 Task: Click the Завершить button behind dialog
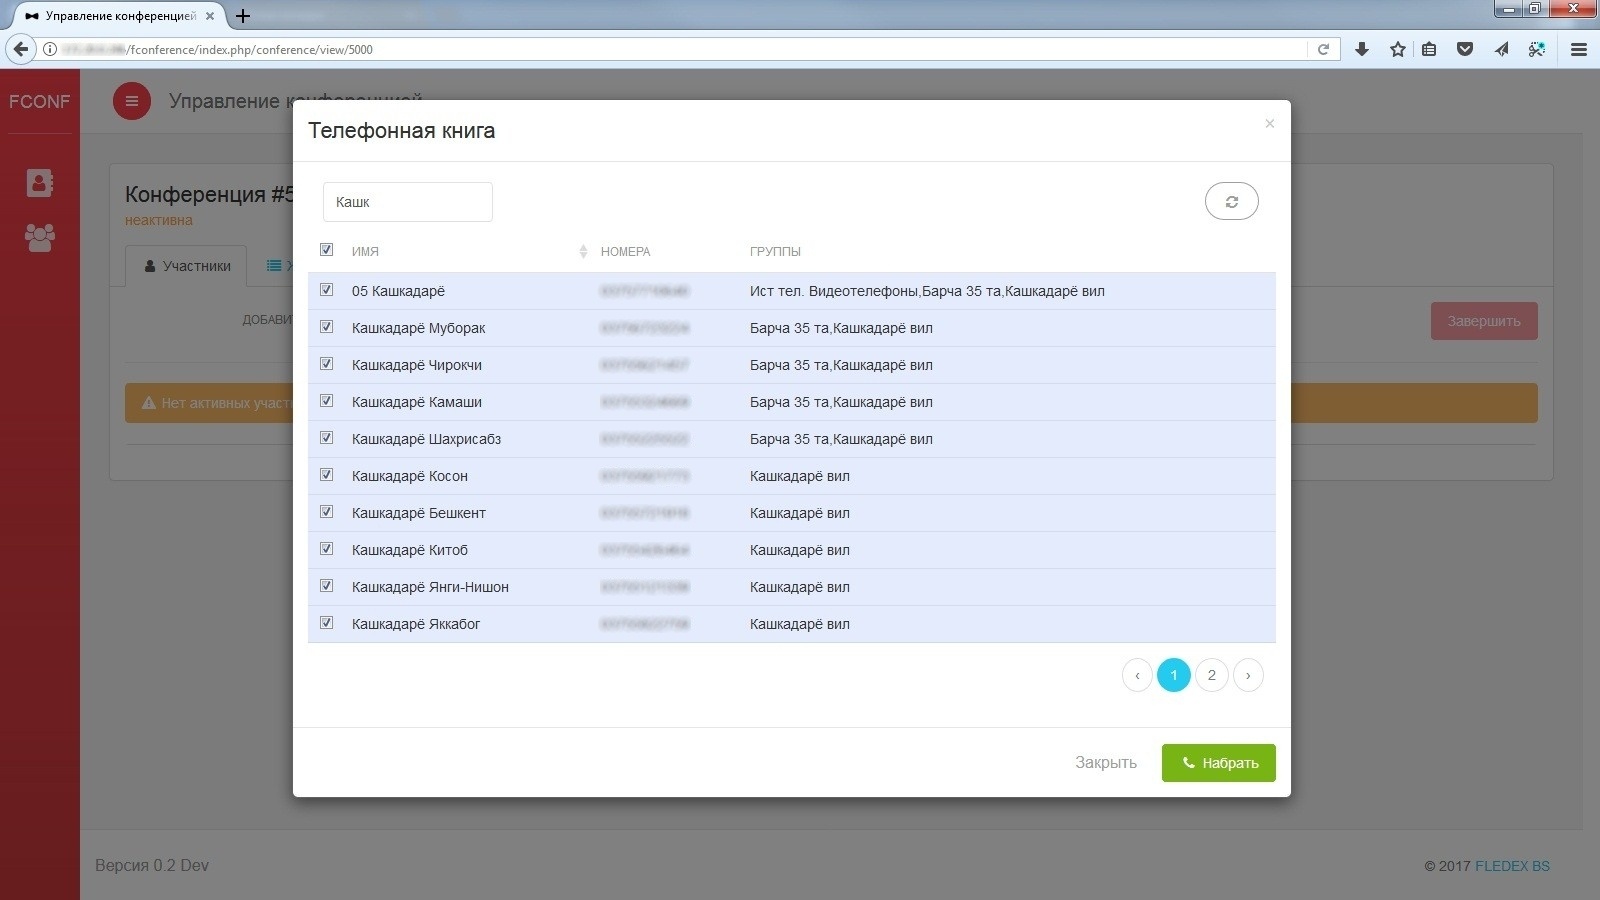(1484, 321)
